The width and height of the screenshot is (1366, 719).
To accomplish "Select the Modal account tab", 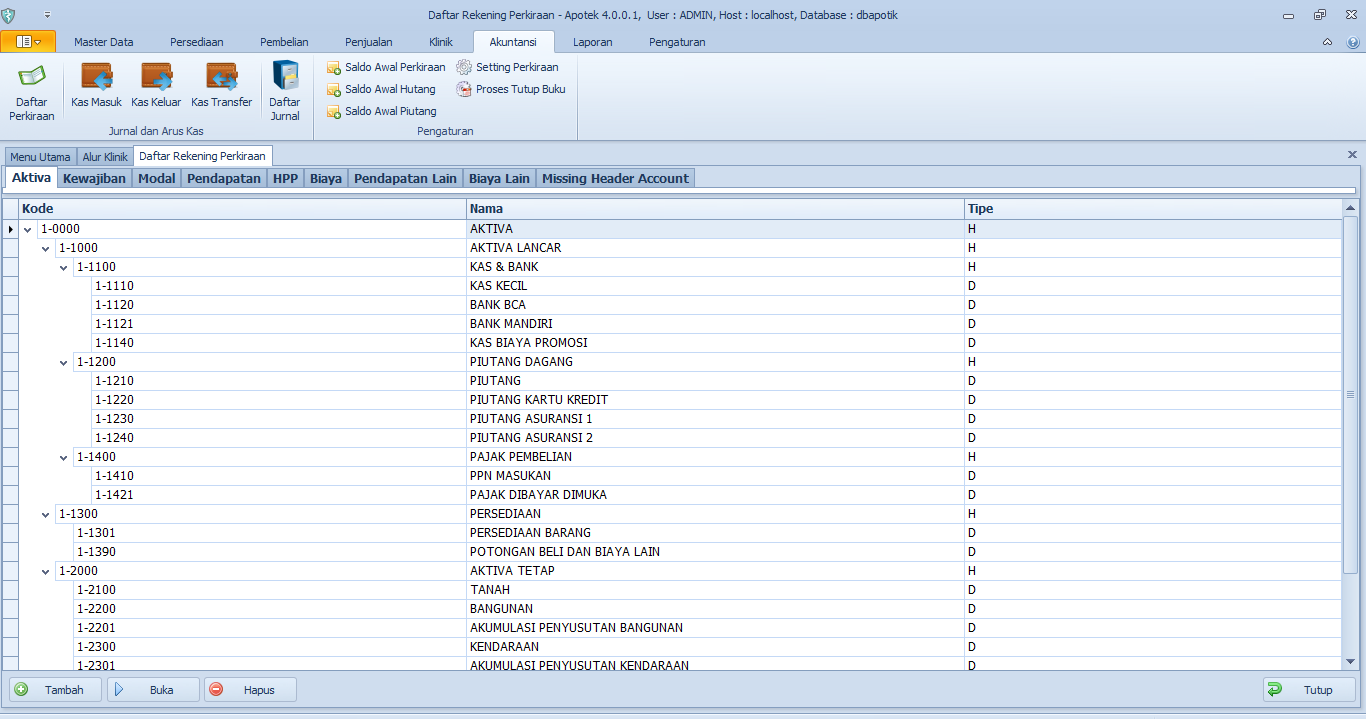I will point(156,178).
